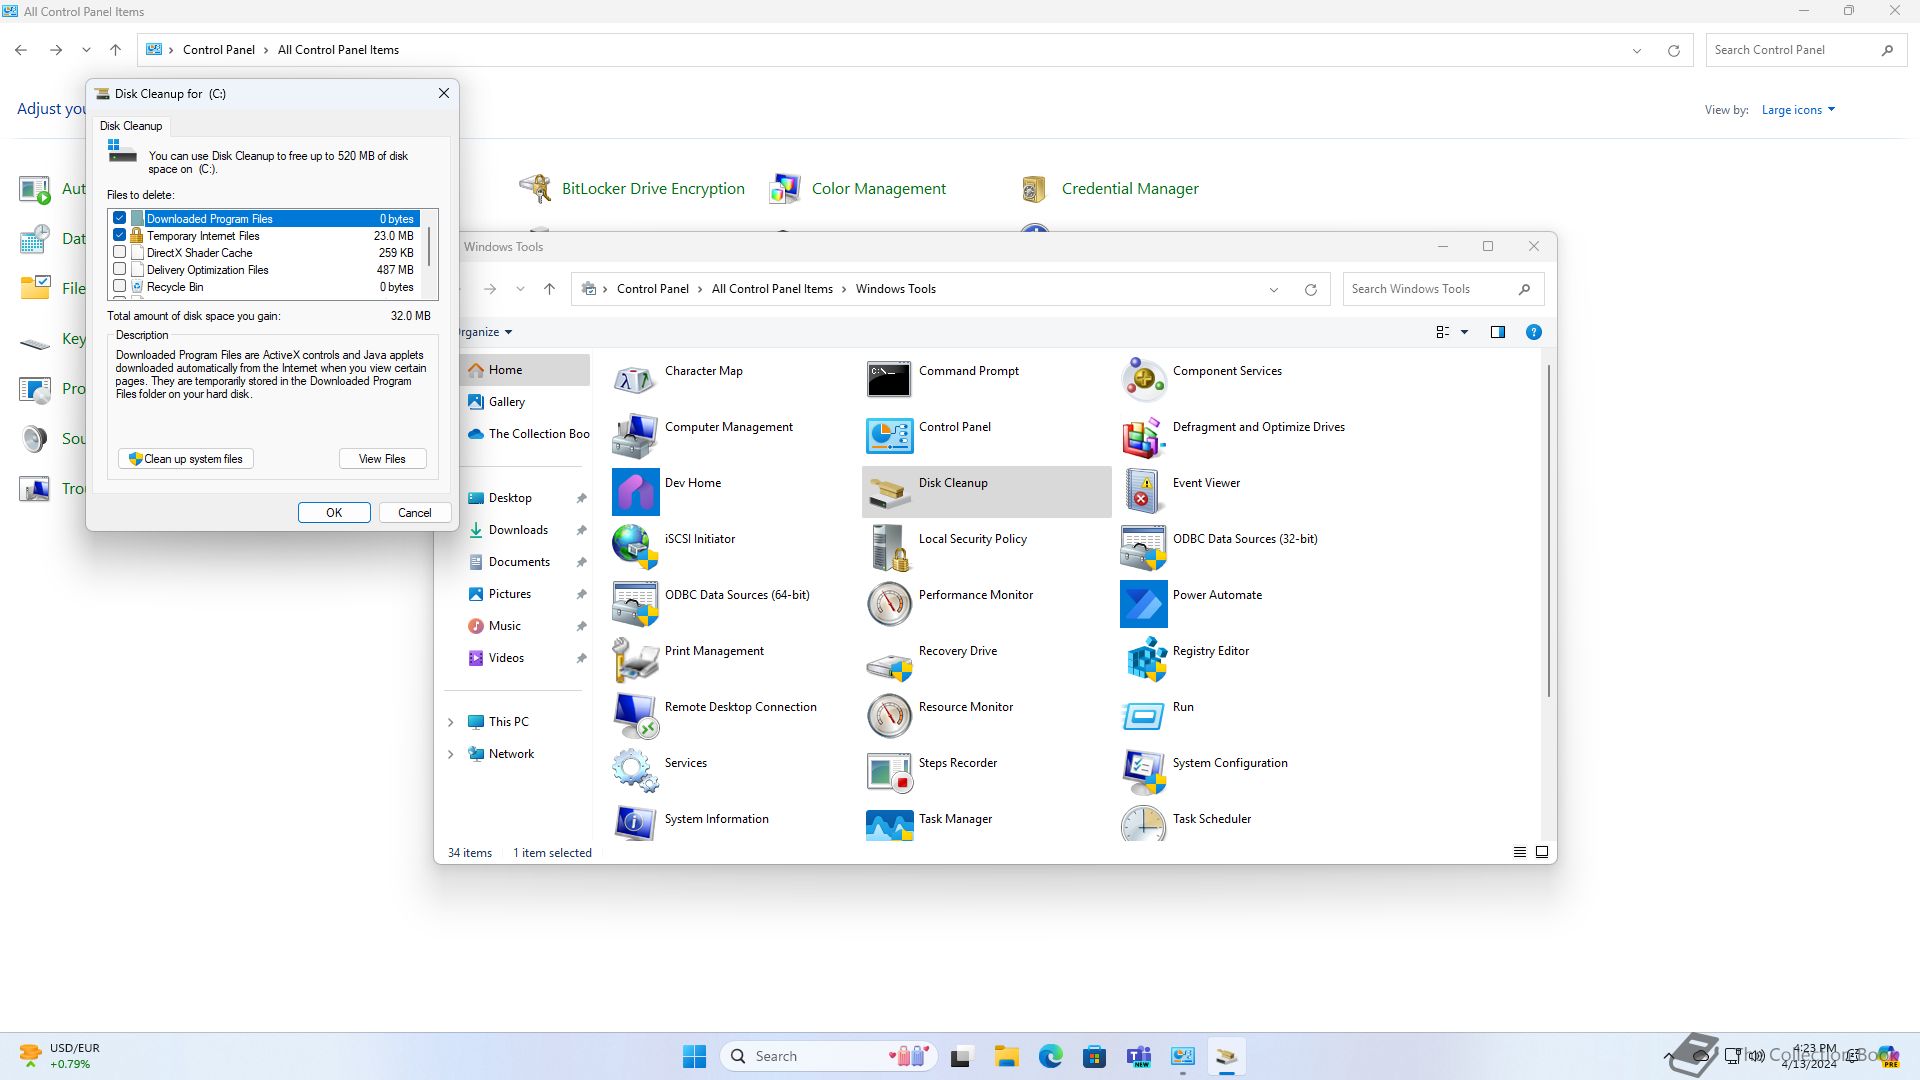Open System Information icon
The height and width of the screenshot is (1080, 1920).
(635, 823)
